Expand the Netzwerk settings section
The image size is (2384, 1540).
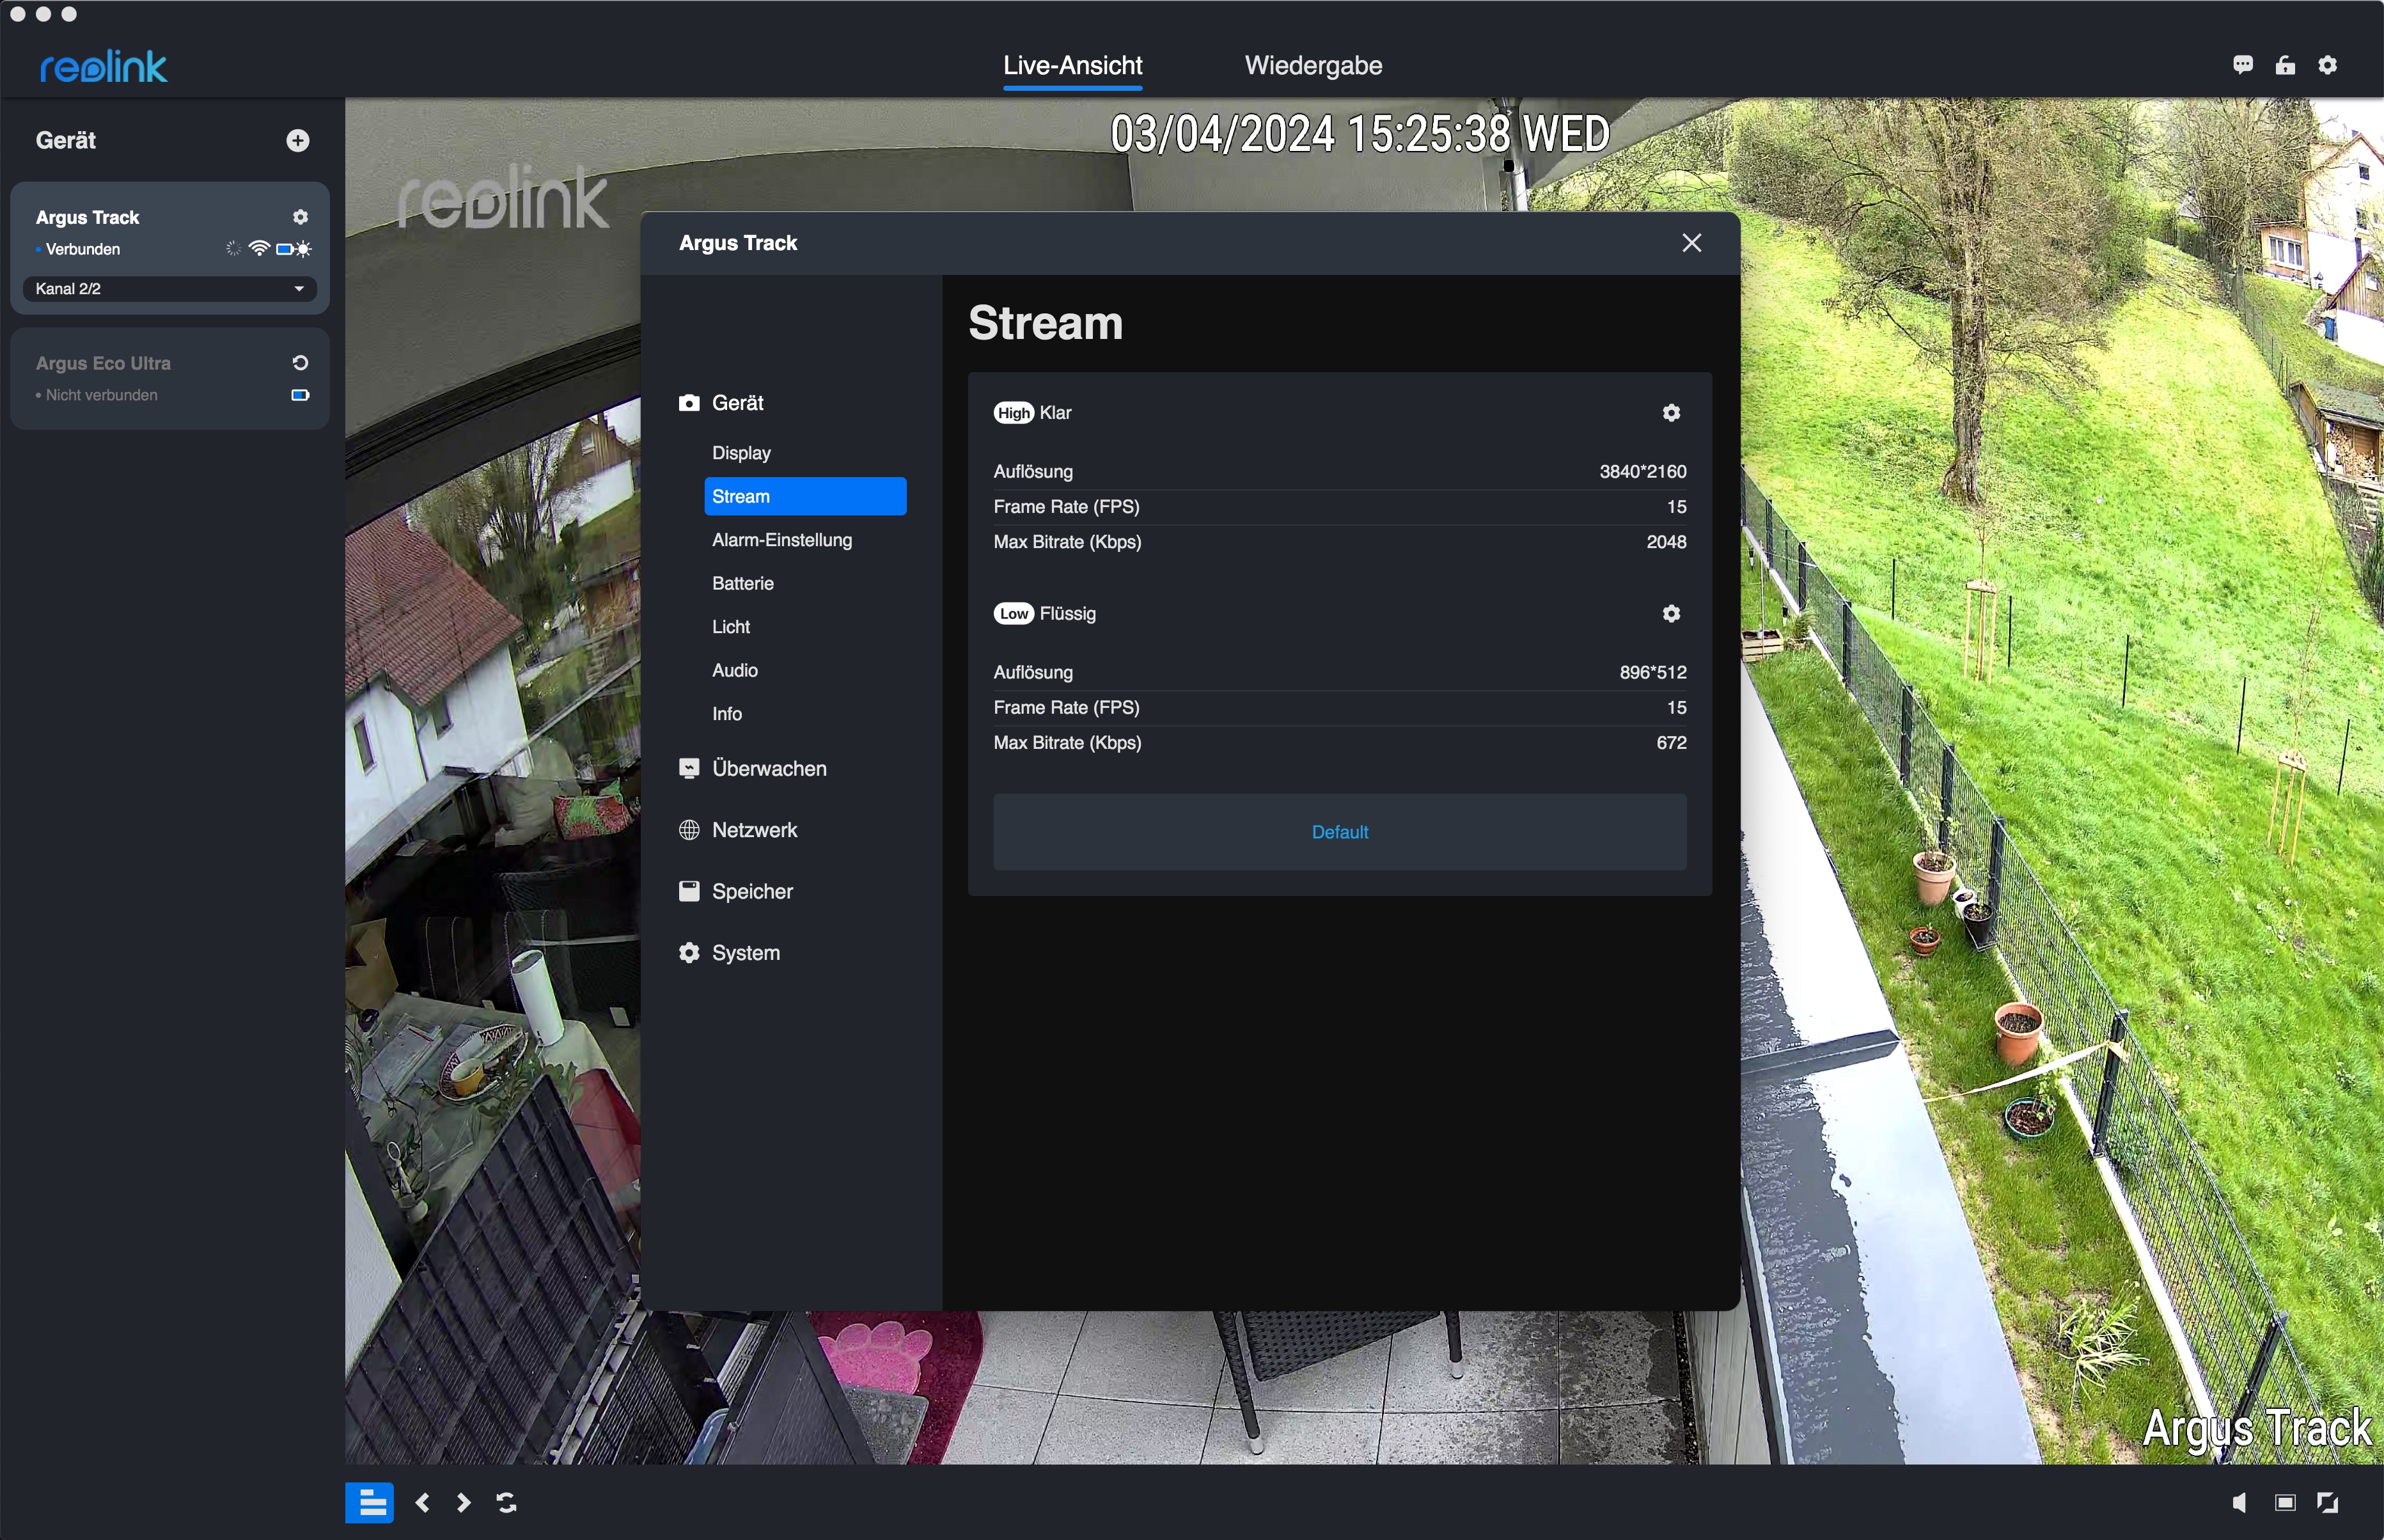tap(754, 830)
